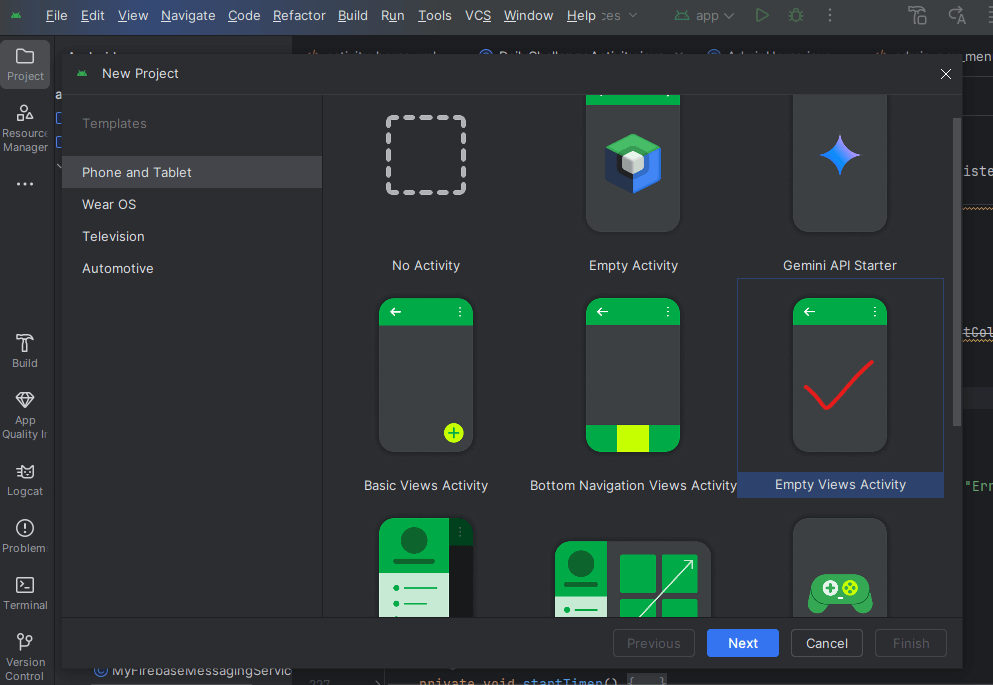Select the Empty Activity template thumbnail
Viewport: 993px width, 685px height.
(632, 160)
